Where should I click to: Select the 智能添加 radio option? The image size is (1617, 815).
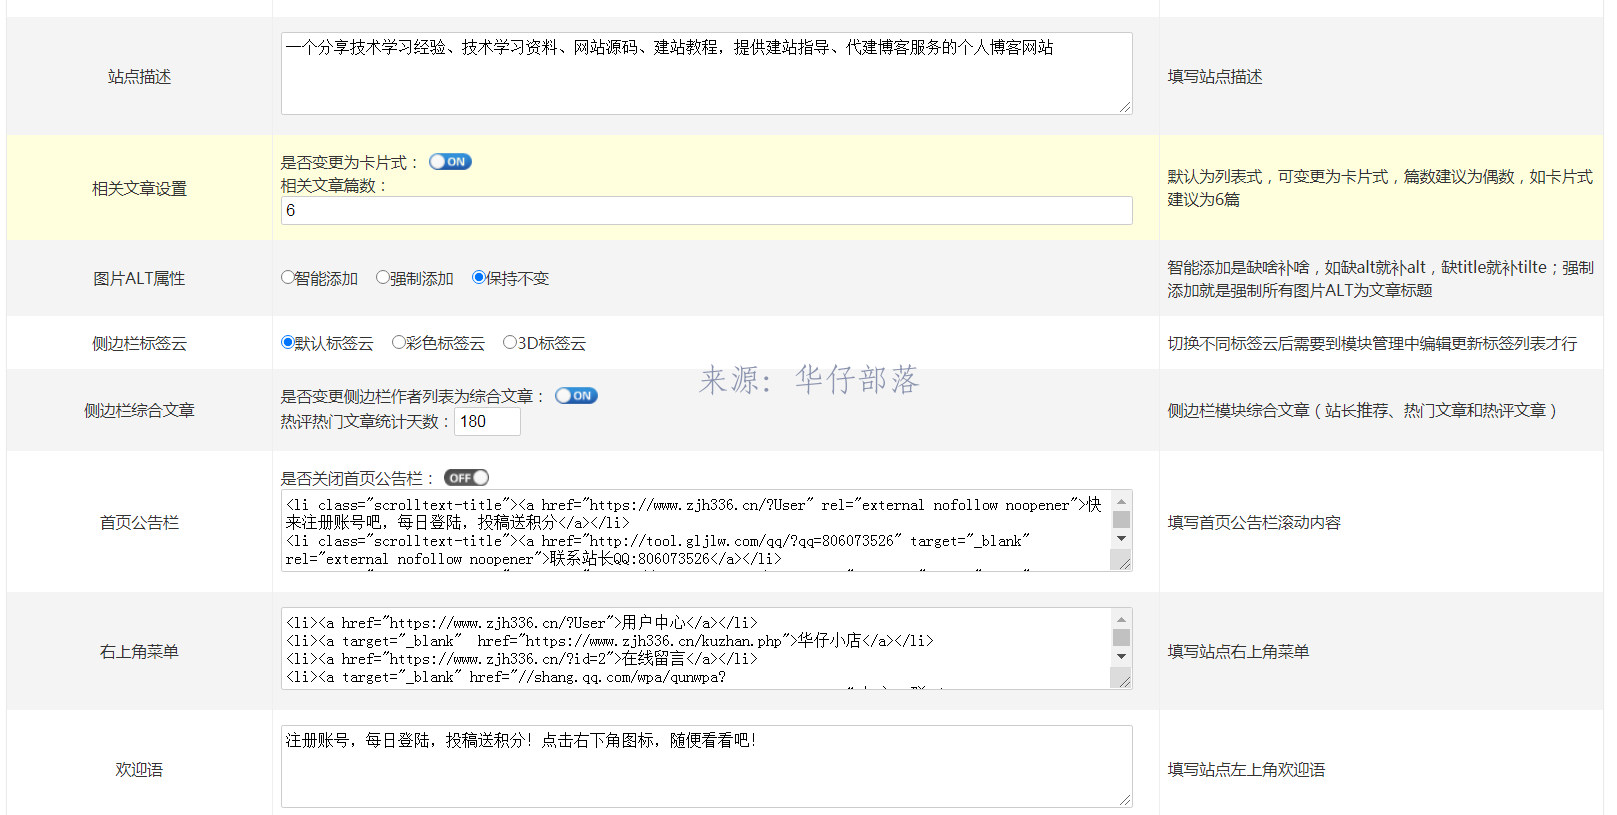(288, 278)
